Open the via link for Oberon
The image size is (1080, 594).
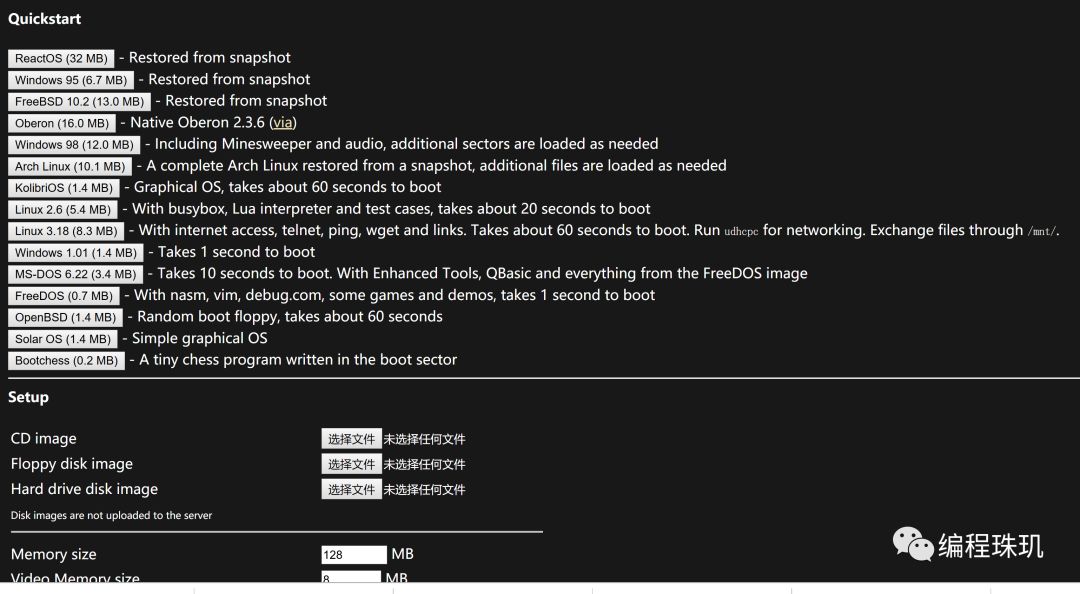pyautogui.click(x=285, y=123)
